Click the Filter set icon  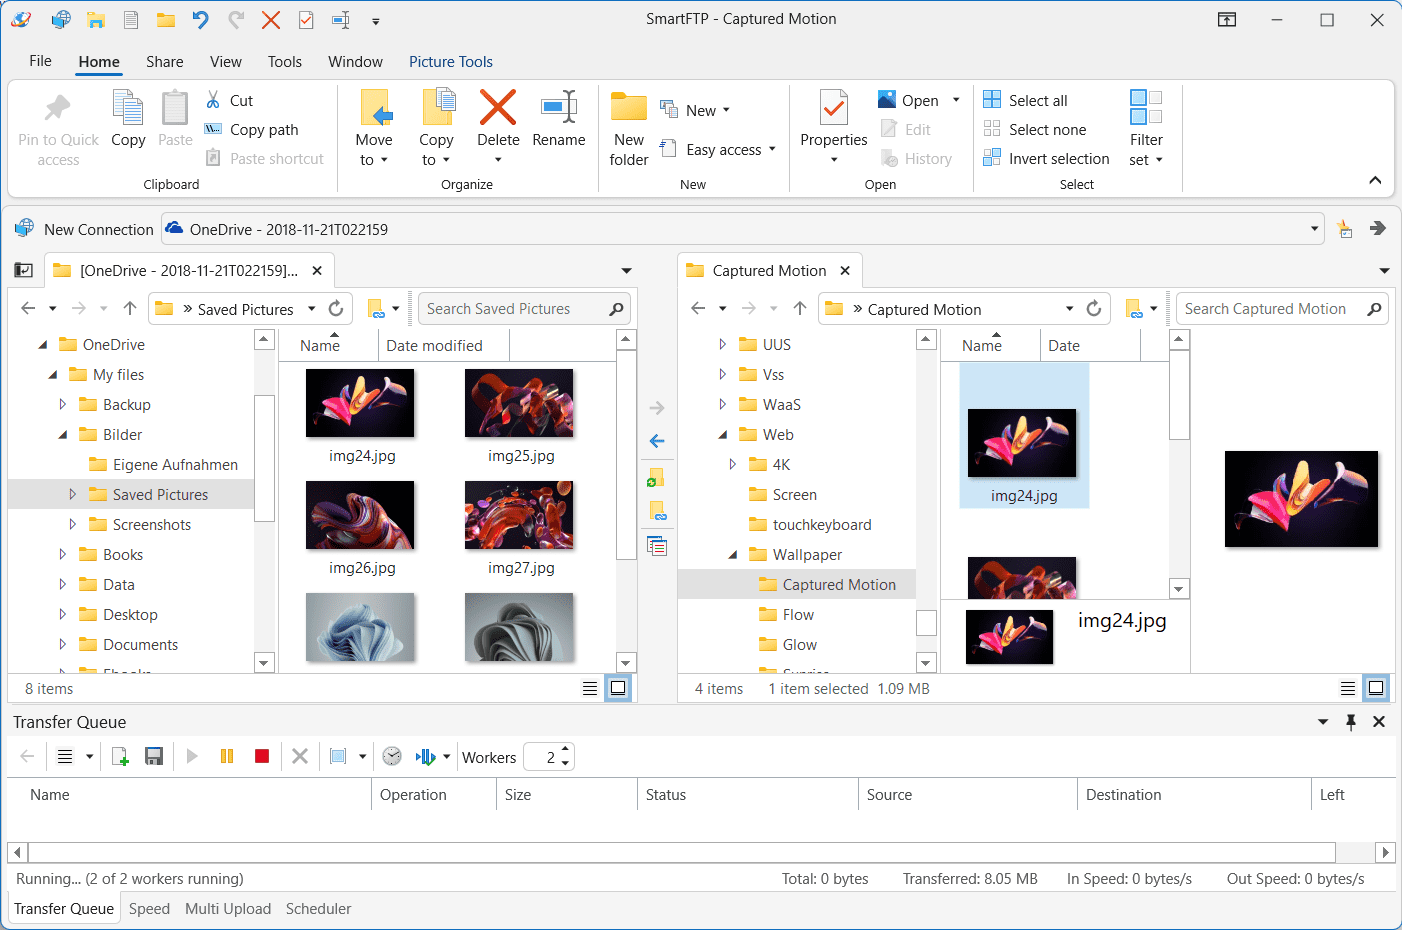pos(1146,107)
